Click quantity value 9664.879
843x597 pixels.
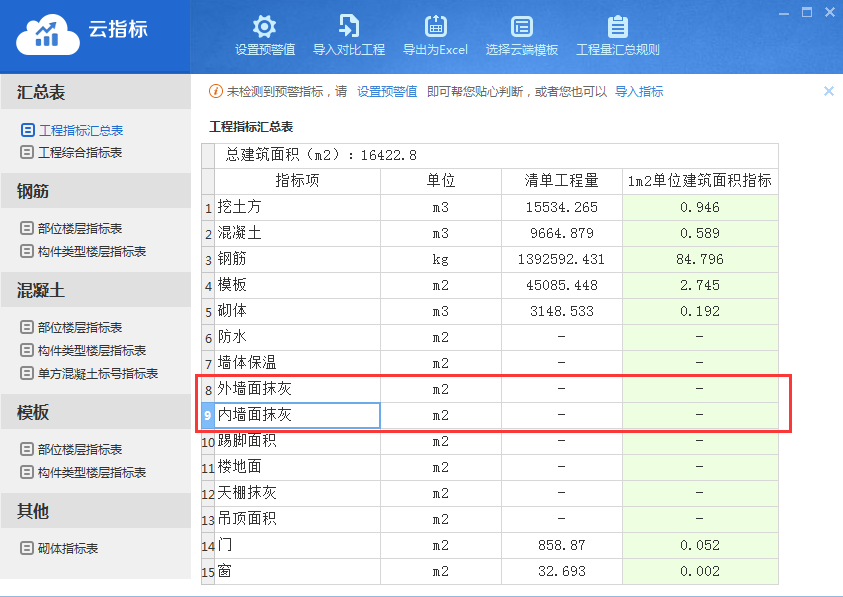[x=562, y=233]
